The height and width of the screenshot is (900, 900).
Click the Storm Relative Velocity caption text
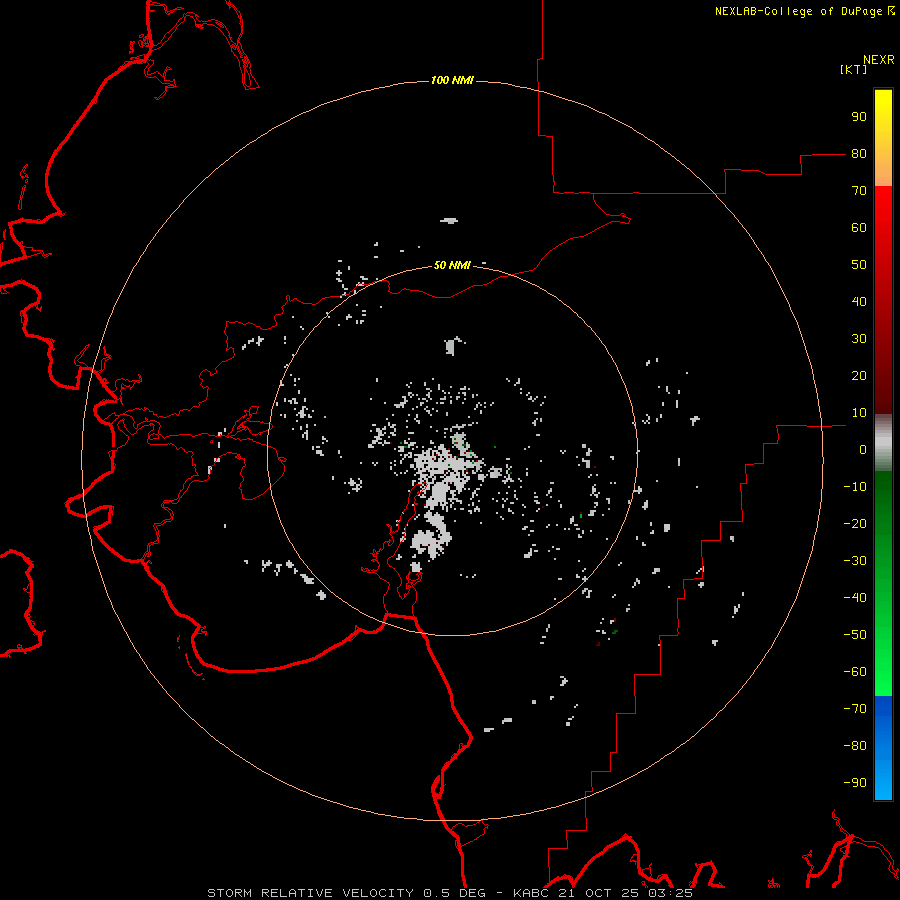(x=449, y=893)
